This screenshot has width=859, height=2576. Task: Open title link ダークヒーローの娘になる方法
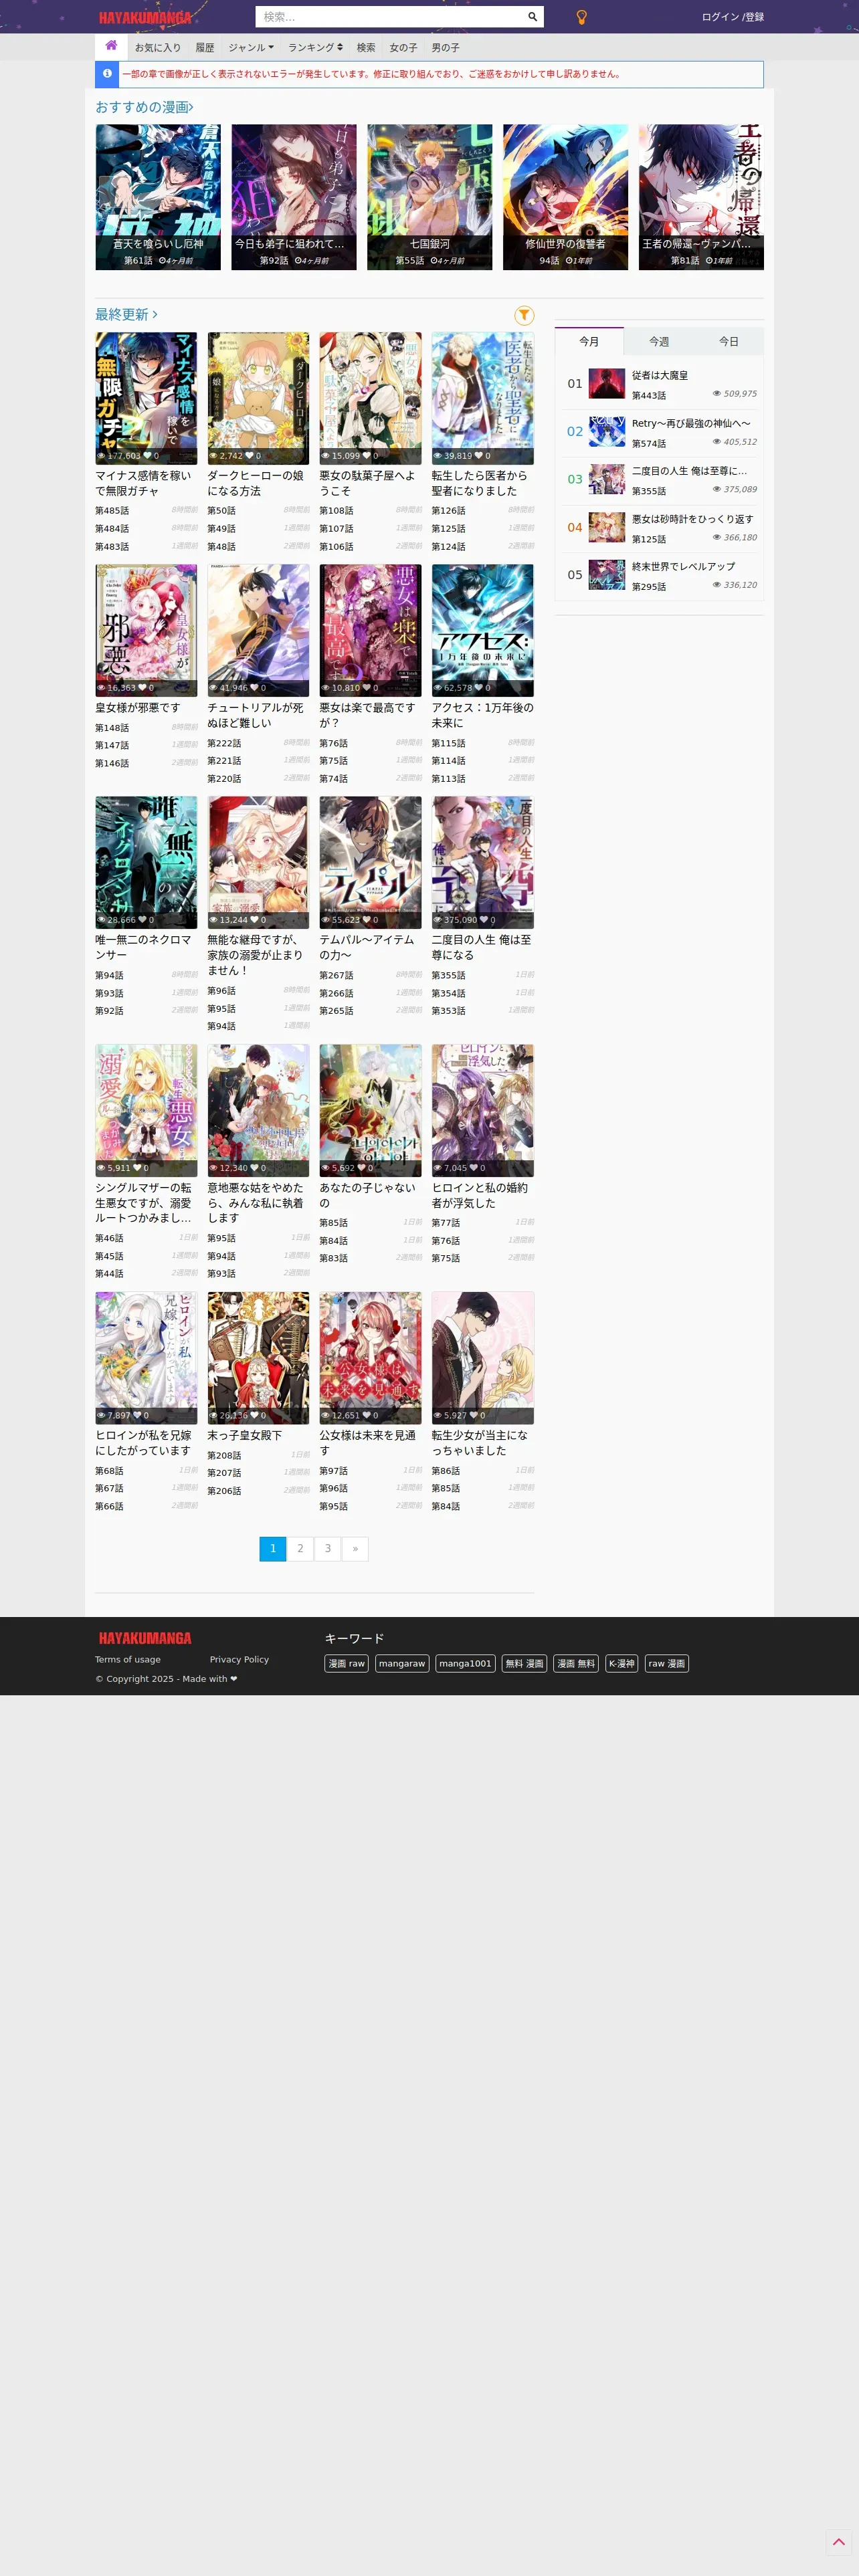tap(256, 483)
